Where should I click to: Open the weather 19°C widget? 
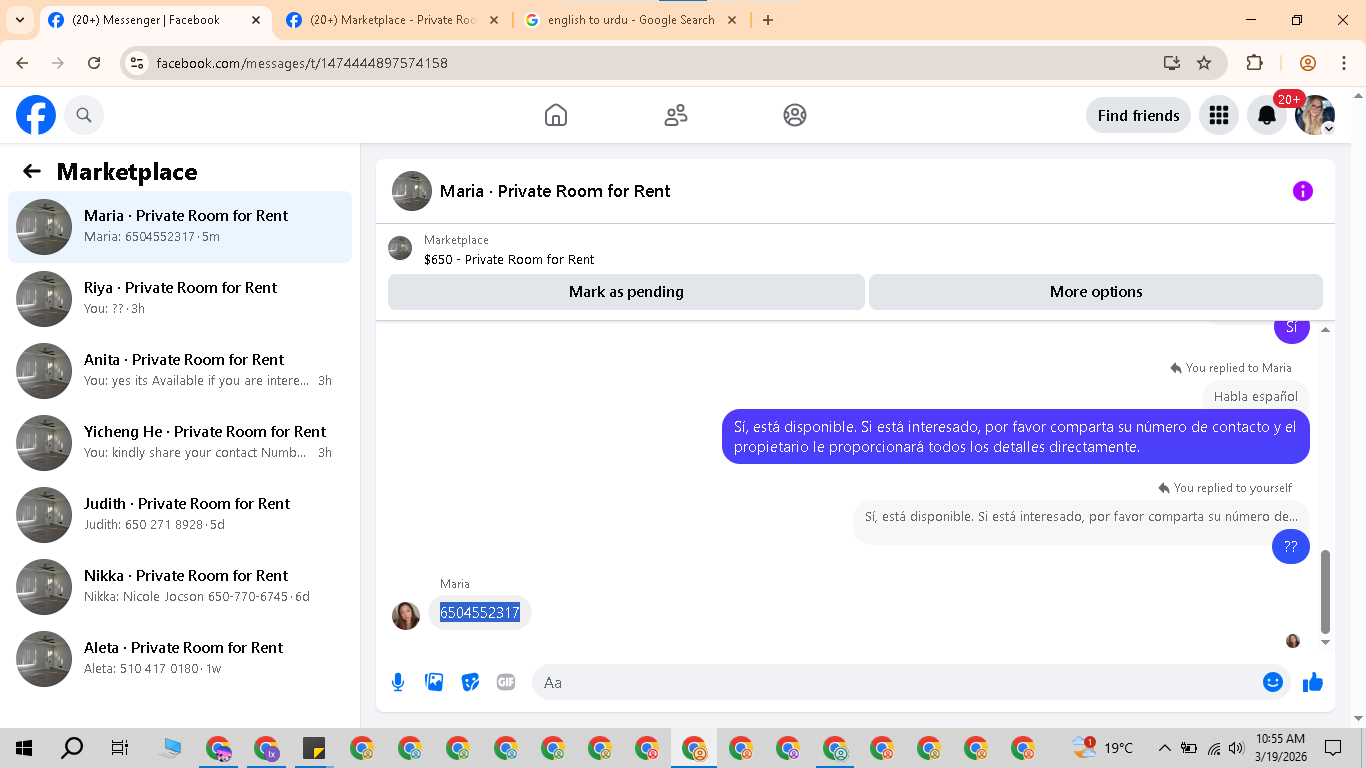tap(1103, 748)
